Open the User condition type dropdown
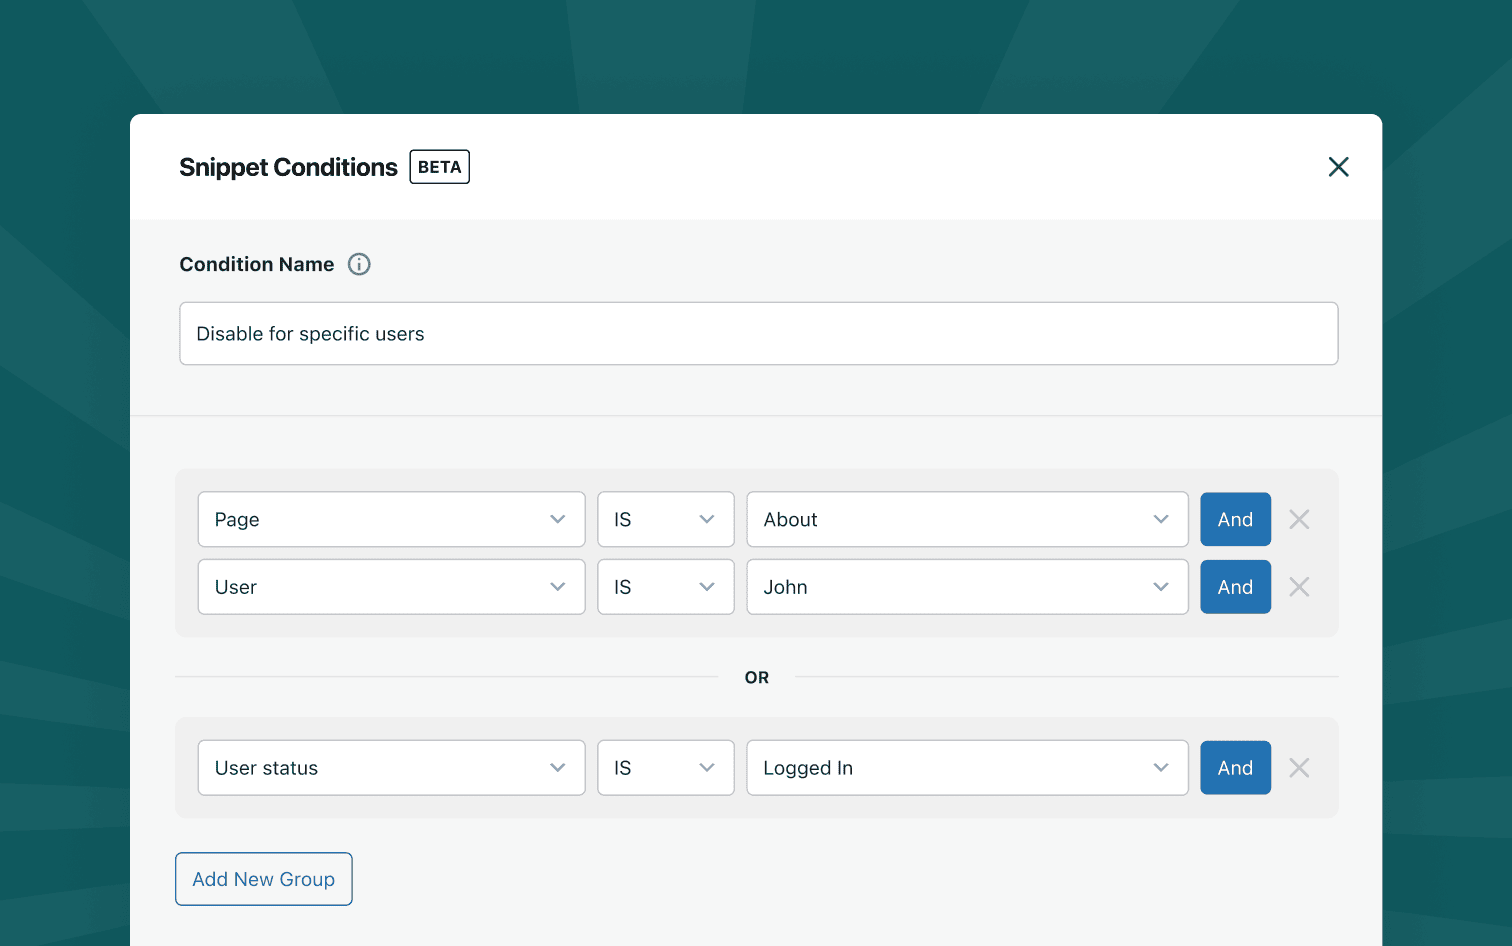 tap(391, 587)
